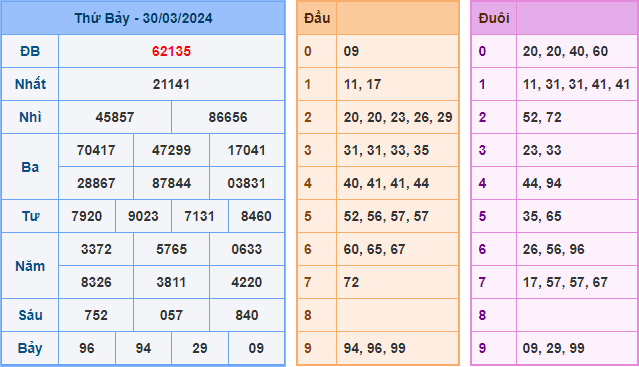Viewport: 639px width, 367px height.
Task: Select Sáu prize number 840
Action: tap(247, 315)
